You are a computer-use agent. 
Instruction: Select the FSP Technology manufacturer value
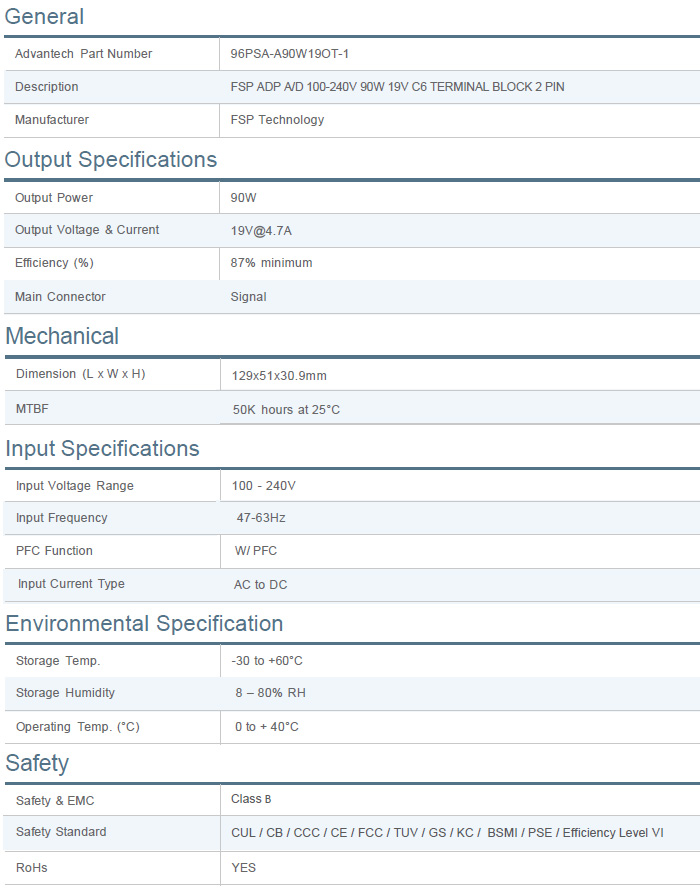[x=277, y=120]
